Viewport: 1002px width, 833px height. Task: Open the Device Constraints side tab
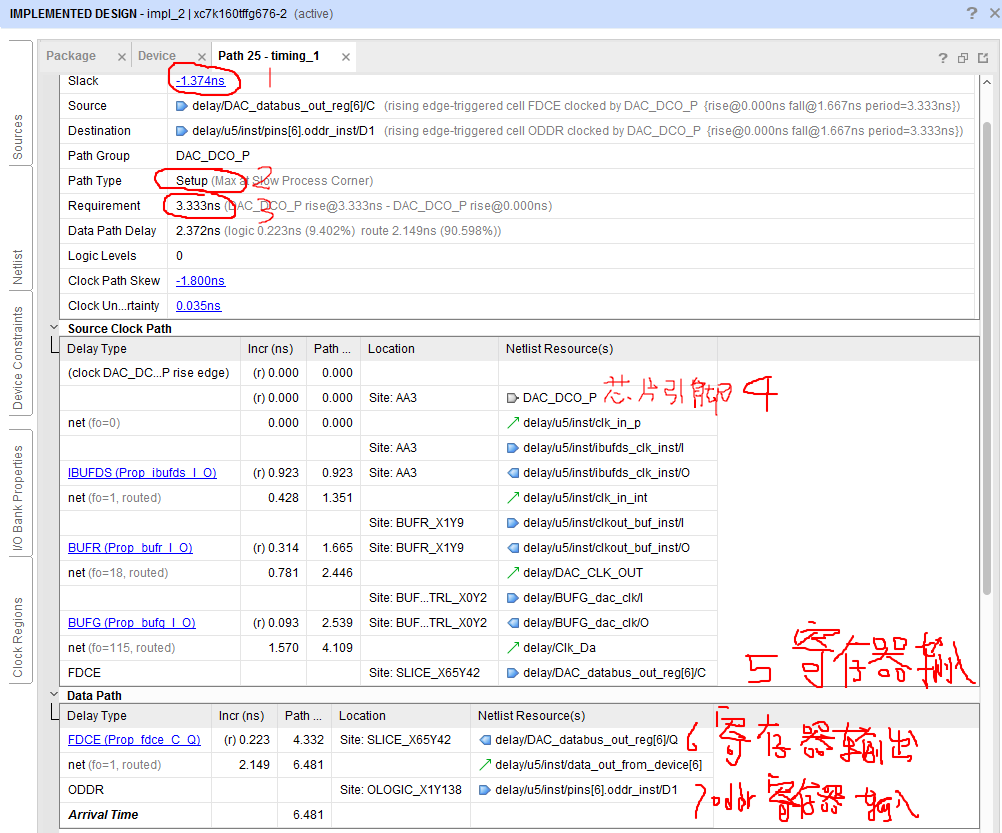pyautogui.click(x=18, y=358)
